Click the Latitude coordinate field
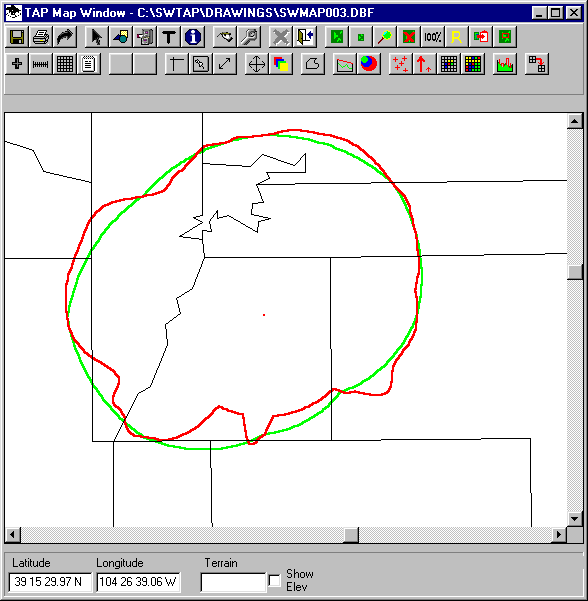Screen dimensions: 588x601 coord(50,582)
